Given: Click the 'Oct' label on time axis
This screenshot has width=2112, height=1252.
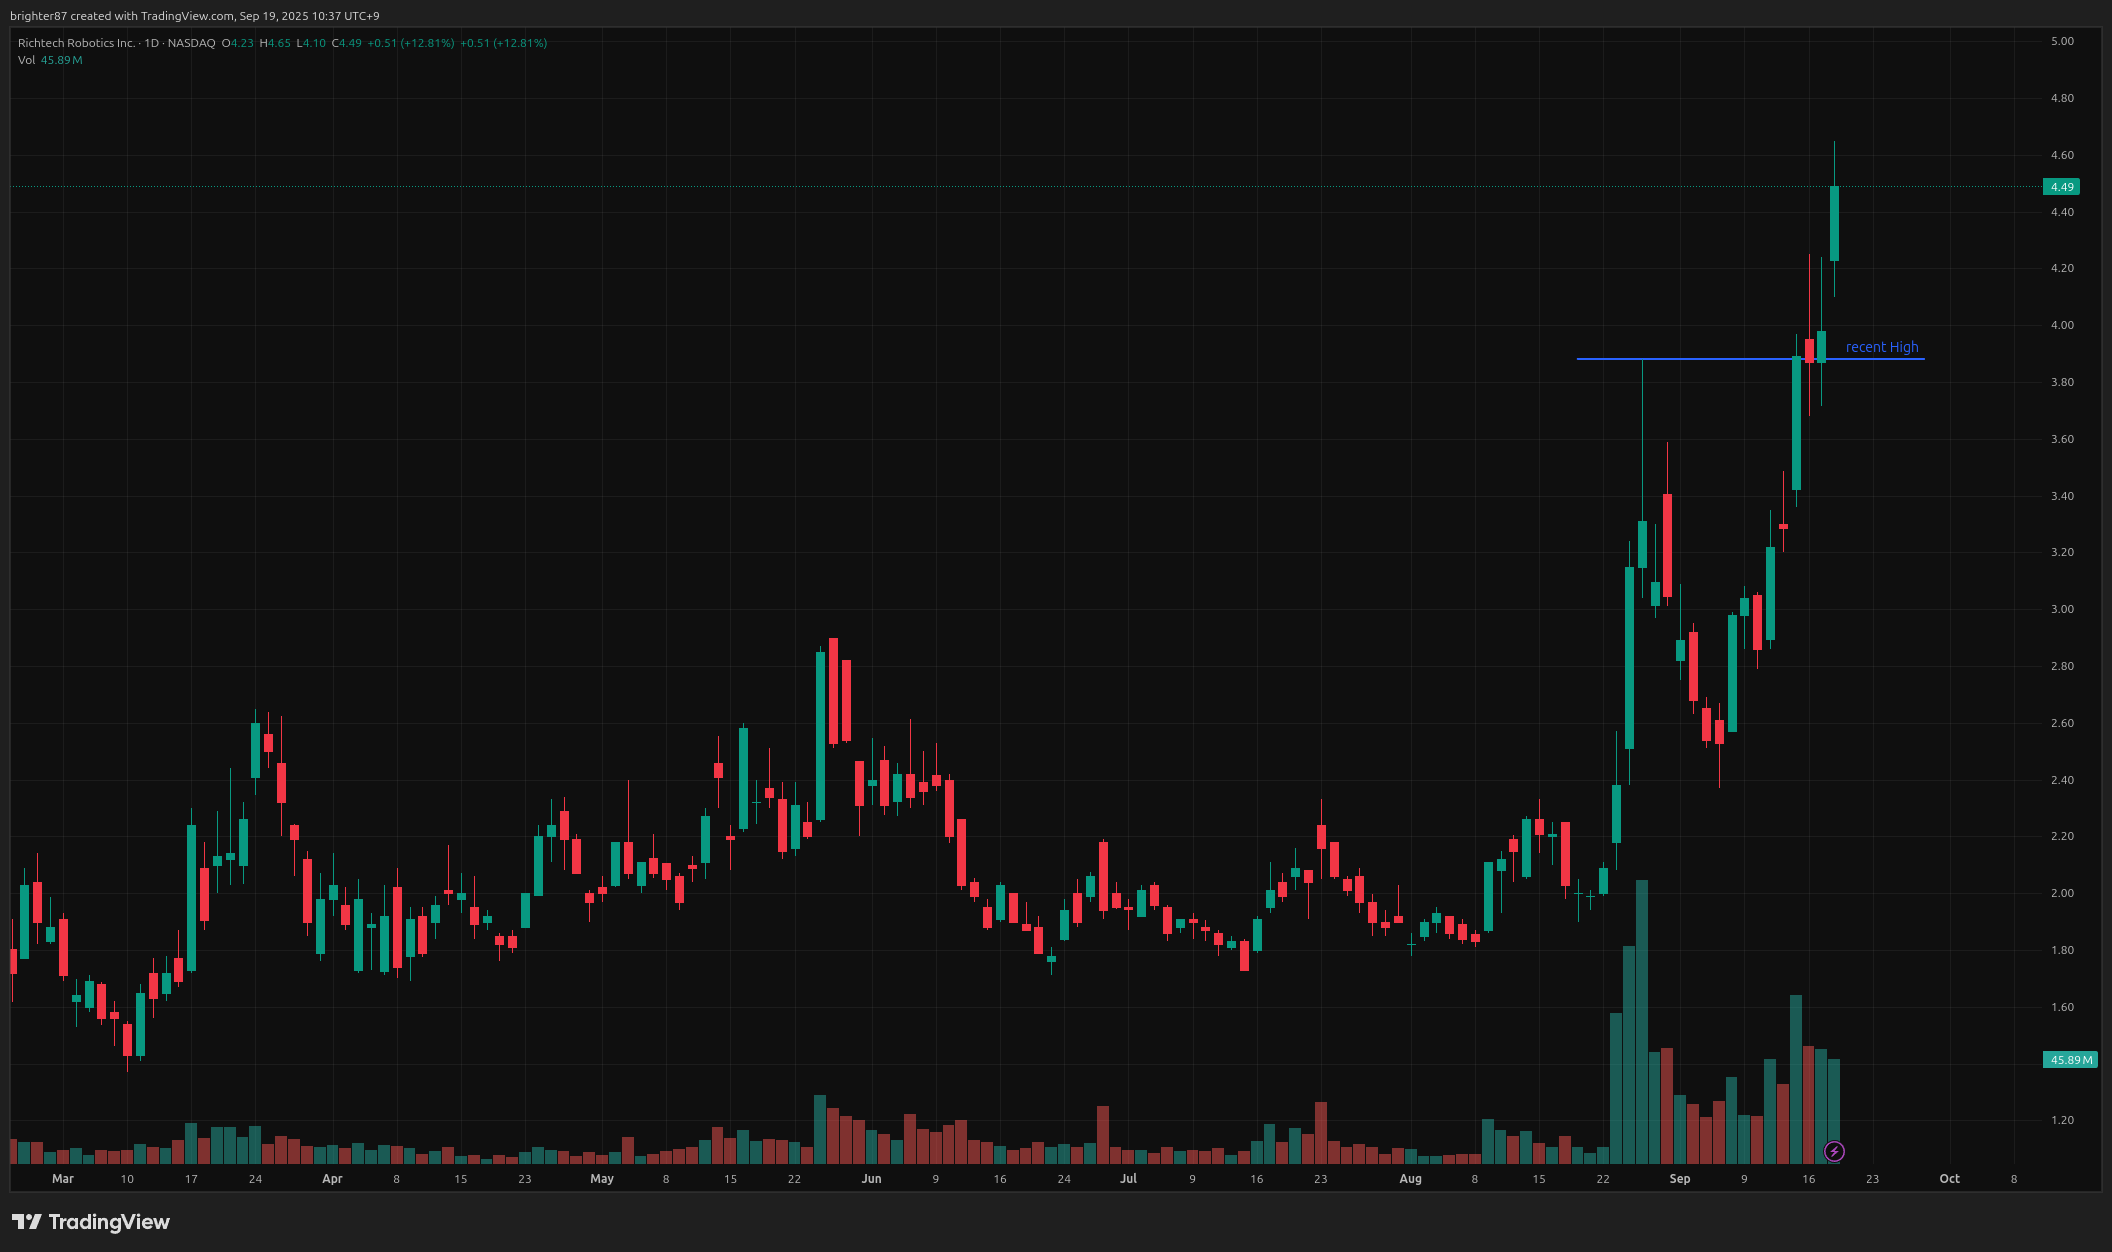Looking at the screenshot, I should 1950,1179.
